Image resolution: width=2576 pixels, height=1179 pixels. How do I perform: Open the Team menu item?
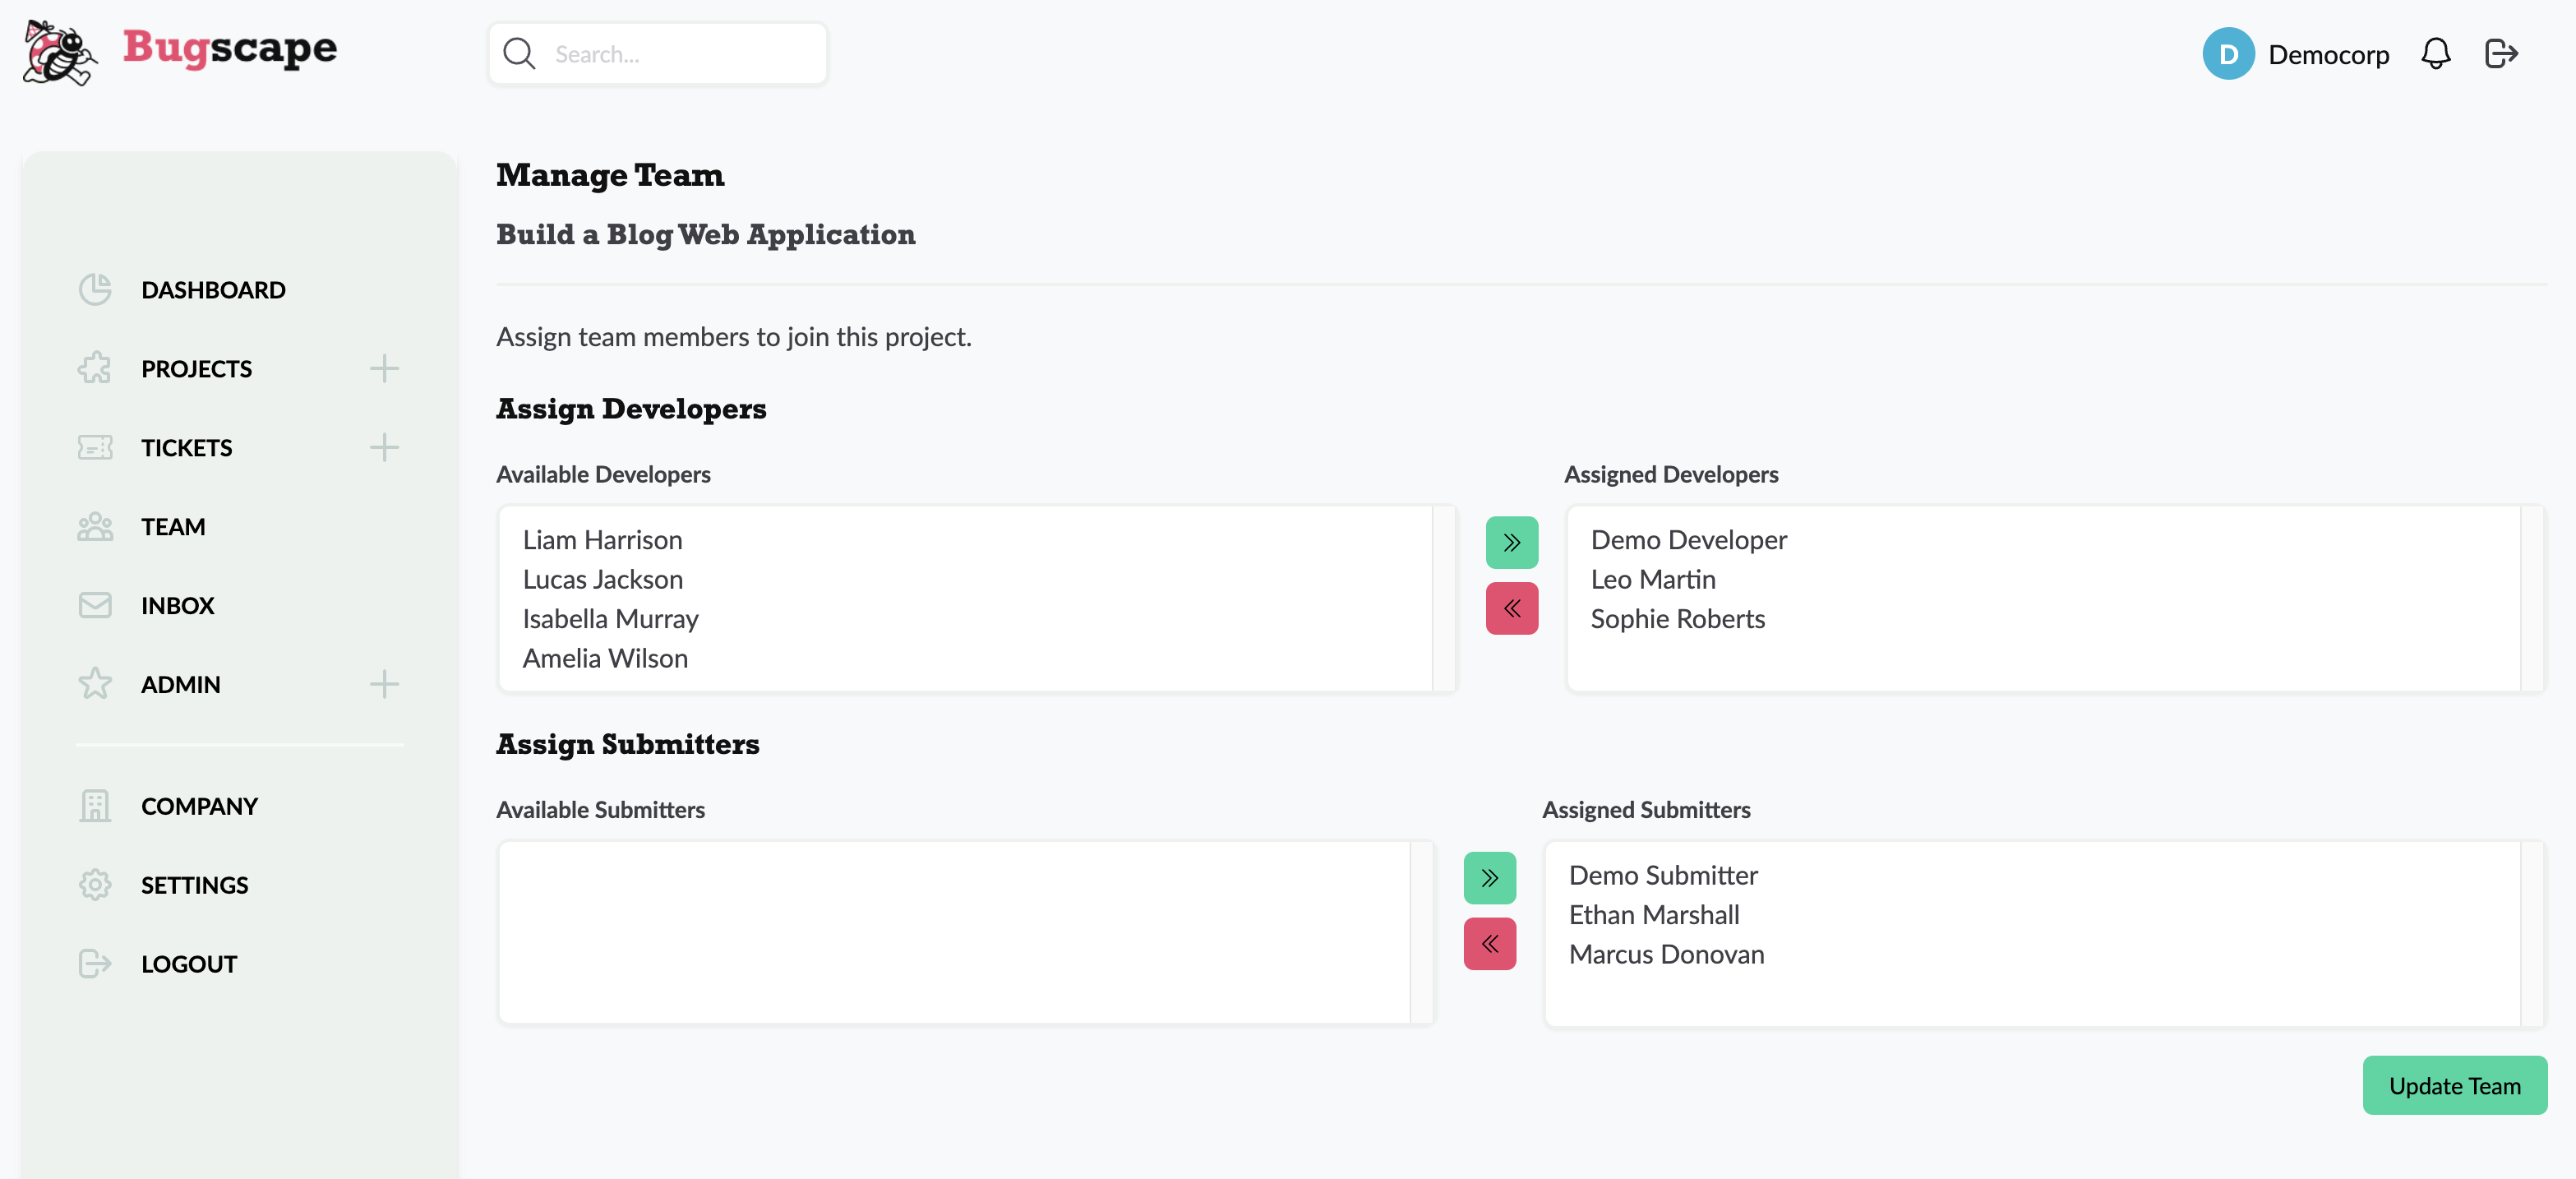click(172, 526)
